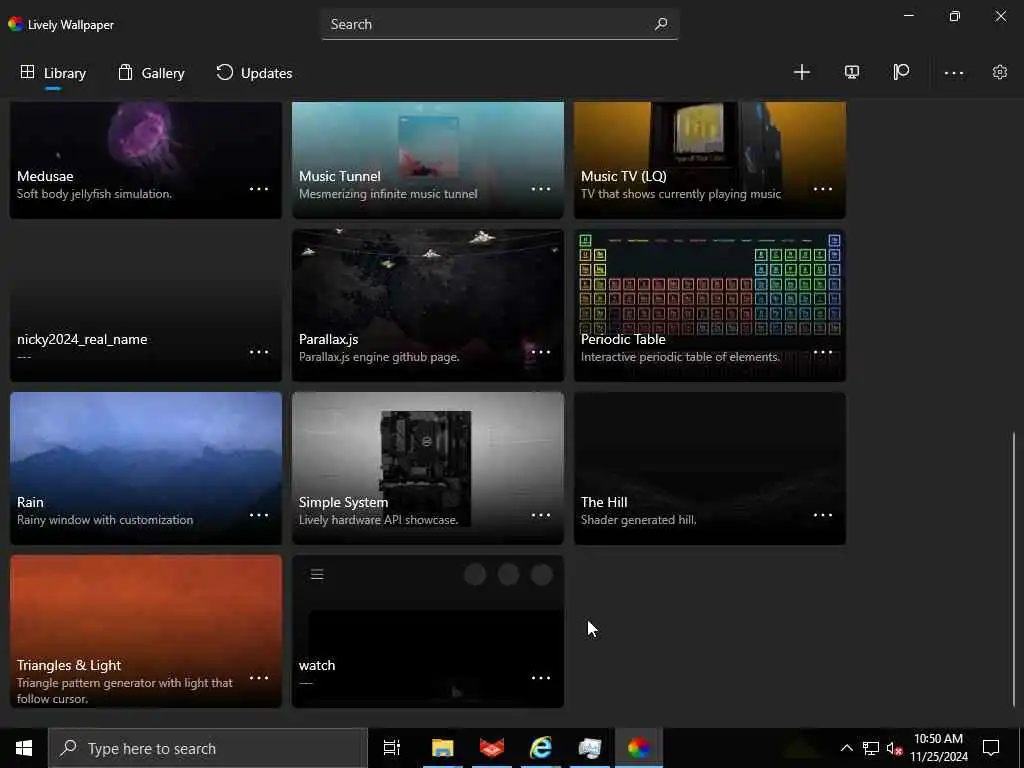Click the library vertical scrollbar thumb
The width and height of the screenshot is (1024, 768).
tap(1014, 571)
